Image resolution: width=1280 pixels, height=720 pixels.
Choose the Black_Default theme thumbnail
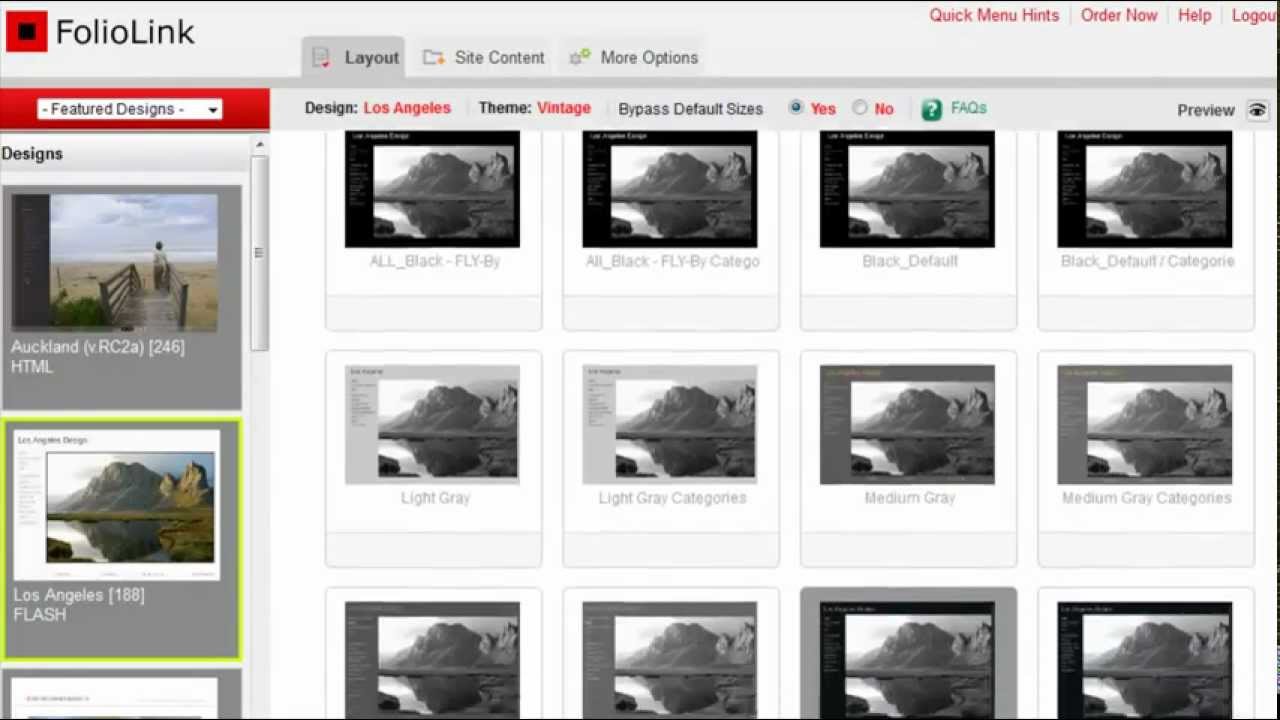coord(907,188)
